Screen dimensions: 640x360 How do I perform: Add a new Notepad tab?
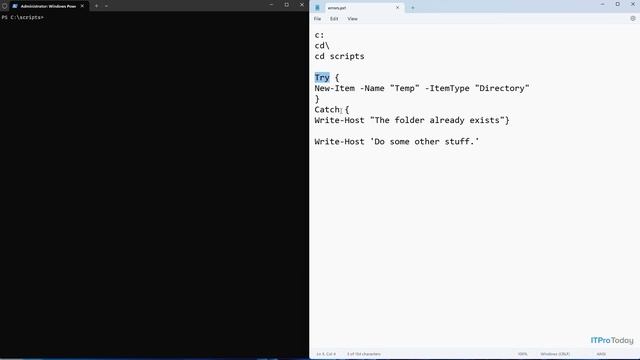tap(412, 7)
